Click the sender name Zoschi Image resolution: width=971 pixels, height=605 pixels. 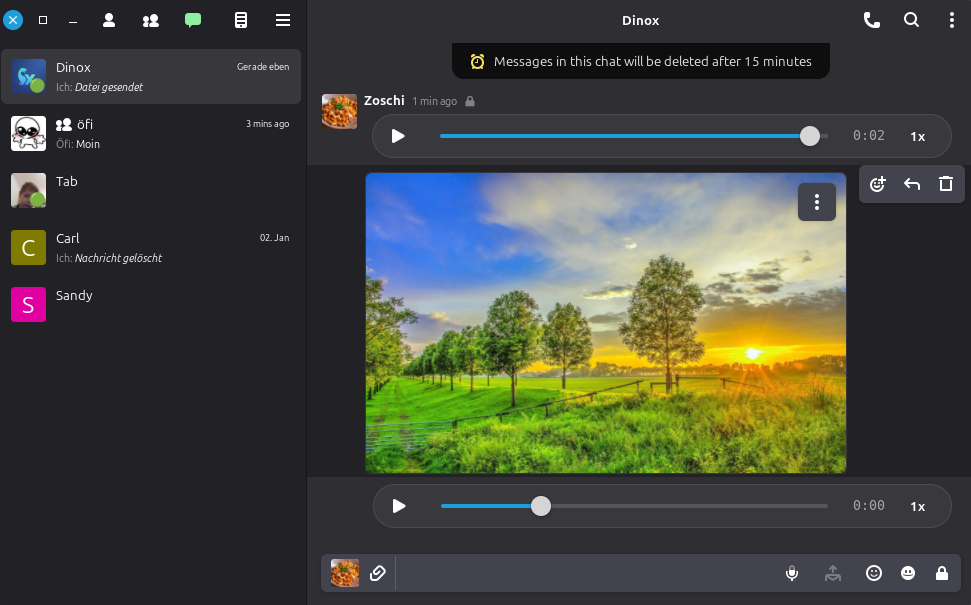point(384,100)
